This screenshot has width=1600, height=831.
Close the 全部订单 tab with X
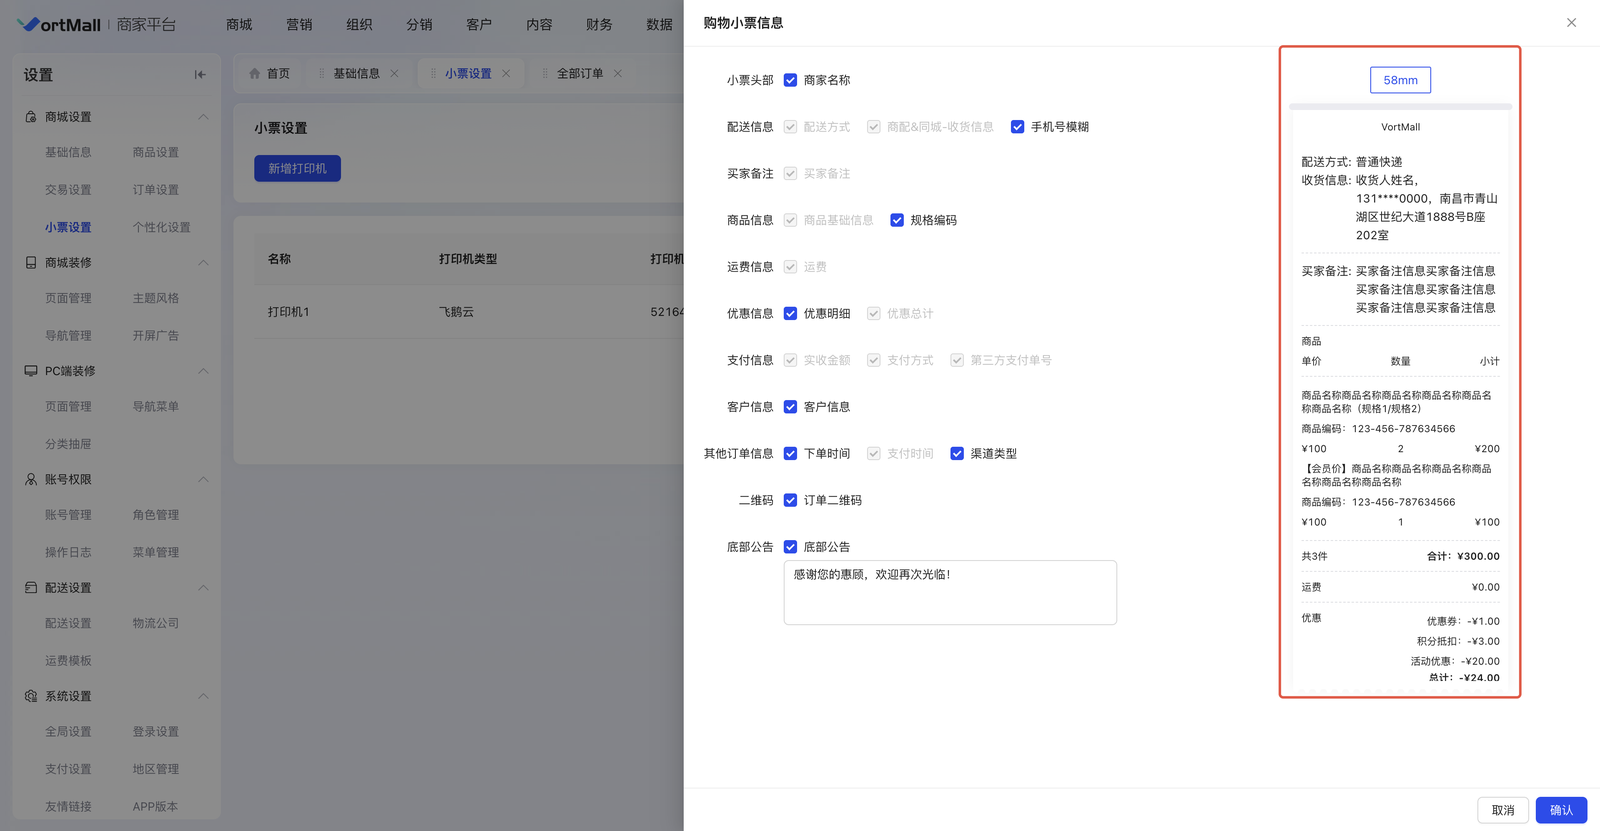point(618,74)
